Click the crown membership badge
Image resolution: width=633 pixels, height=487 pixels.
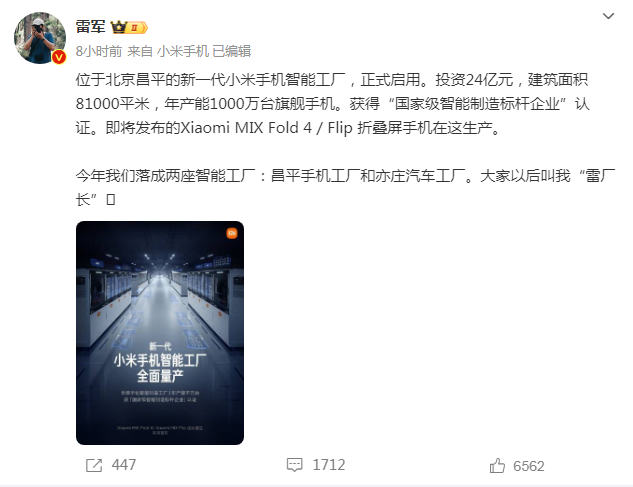119,27
